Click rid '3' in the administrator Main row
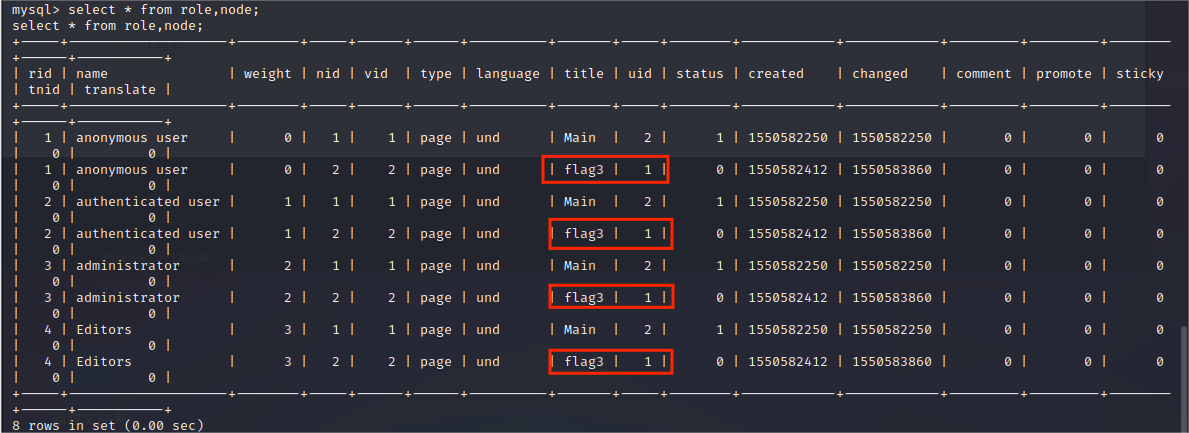The height and width of the screenshot is (433, 1189). click(49, 265)
